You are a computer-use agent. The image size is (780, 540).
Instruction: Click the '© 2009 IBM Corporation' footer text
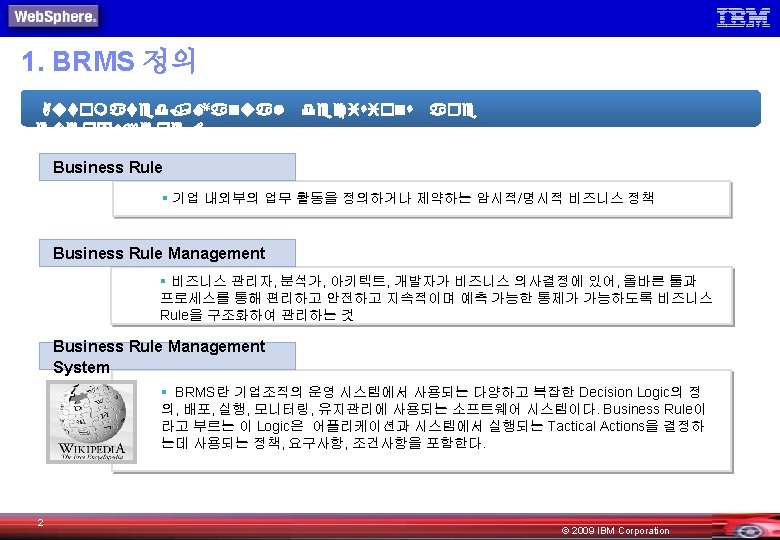(615, 531)
